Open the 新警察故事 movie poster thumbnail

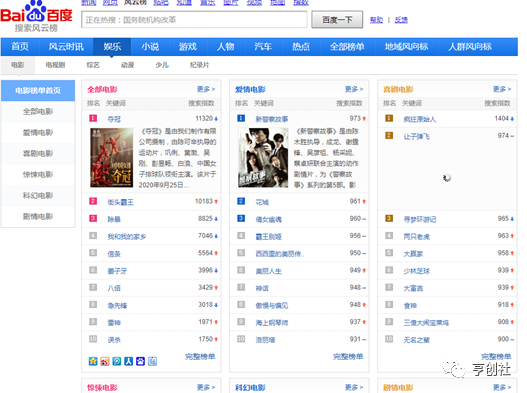[263, 157]
